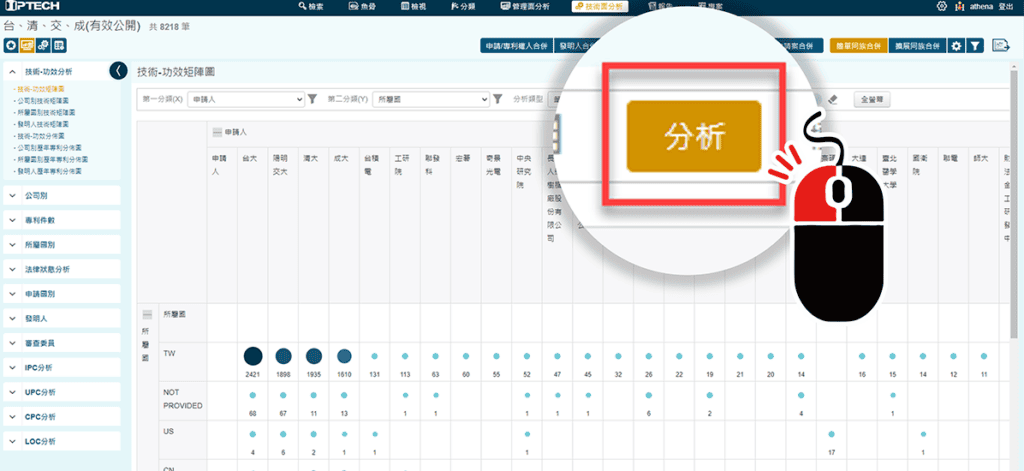The width and height of the screenshot is (1024, 471).
Task: Click the export icon at far right
Action: pos(999,46)
